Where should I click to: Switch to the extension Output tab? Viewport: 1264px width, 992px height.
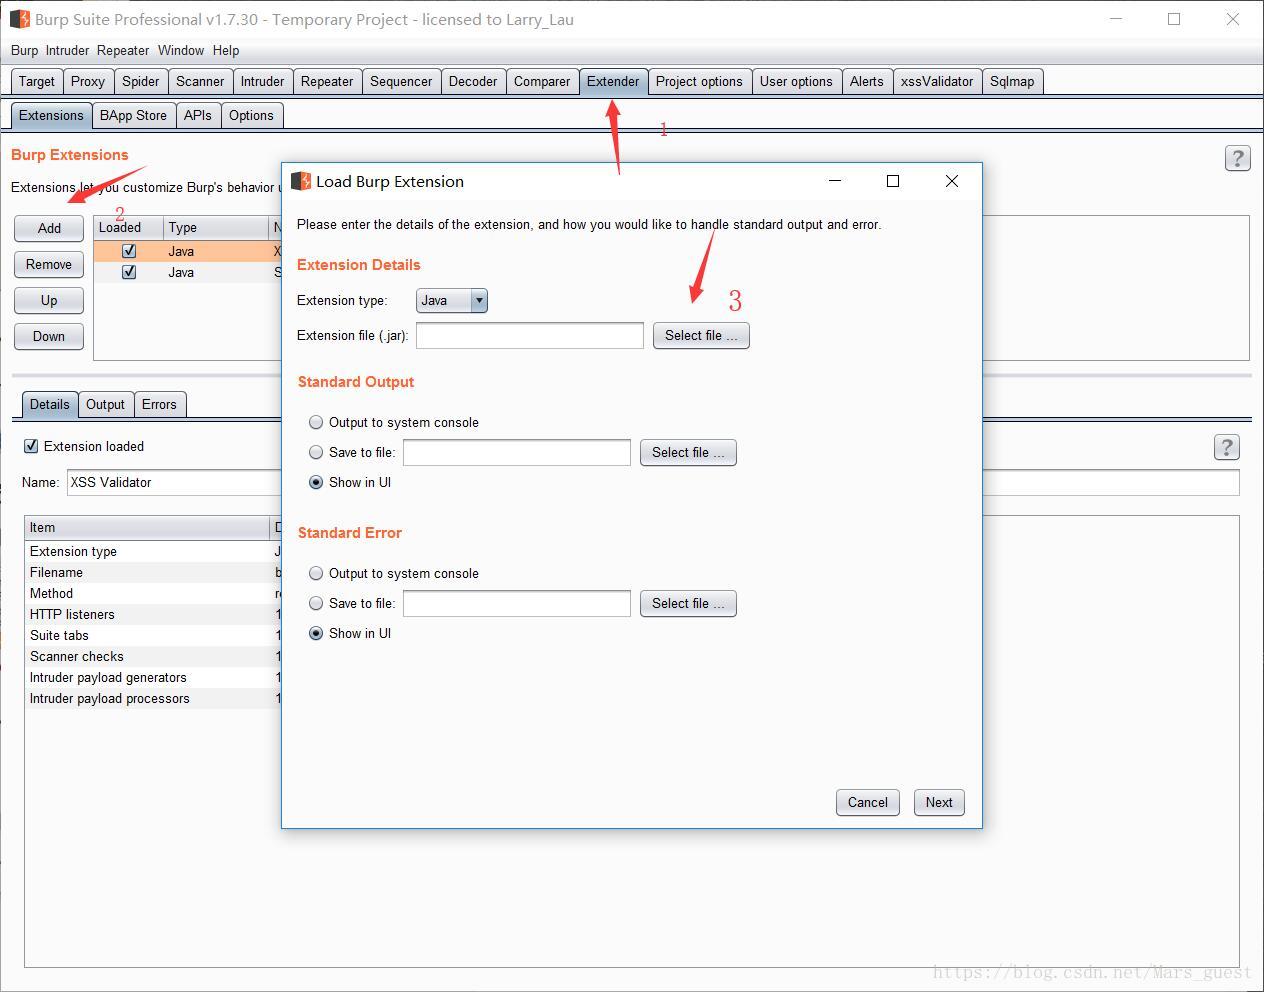pyautogui.click(x=105, y=404)
